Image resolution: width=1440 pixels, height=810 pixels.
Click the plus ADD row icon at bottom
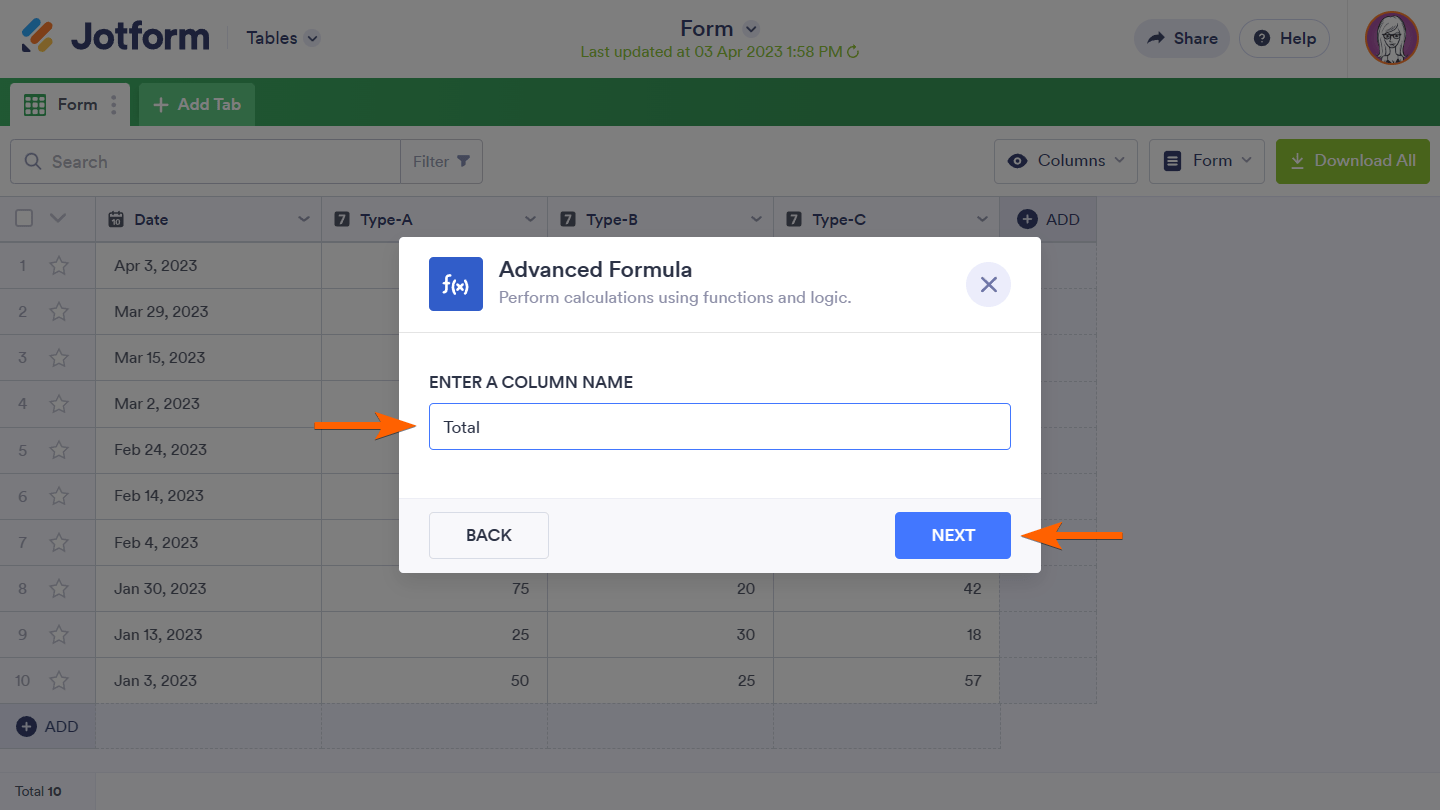click(27, 727)
